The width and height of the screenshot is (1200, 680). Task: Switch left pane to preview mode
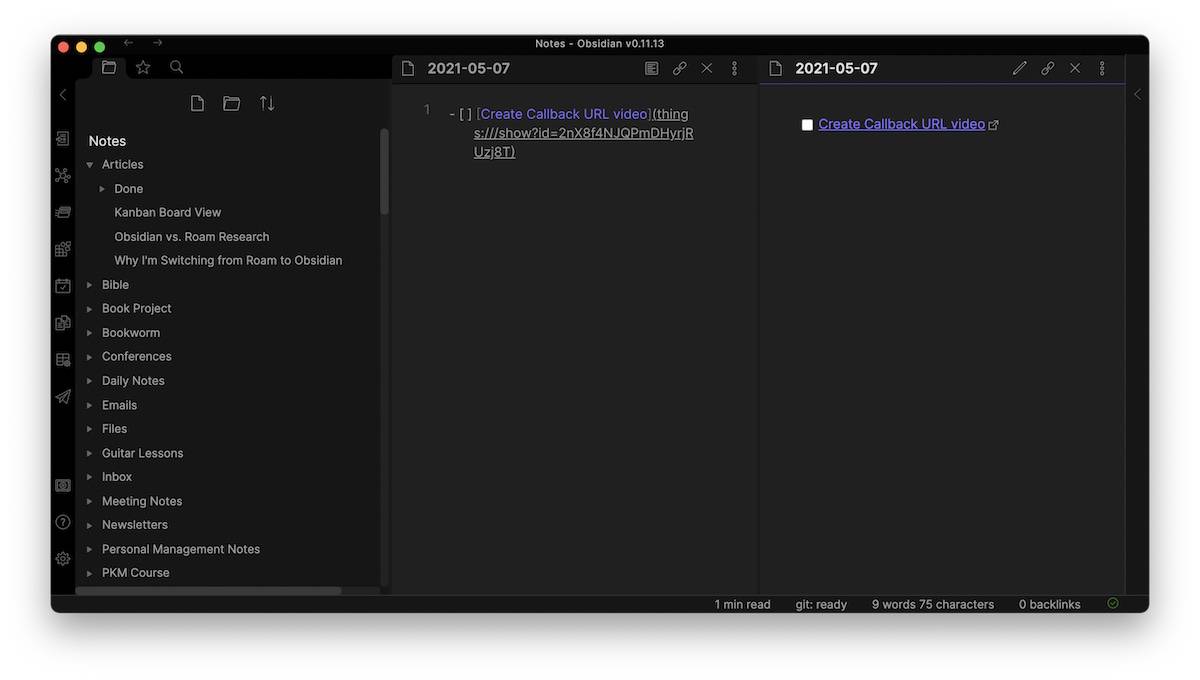coord(652,69)
